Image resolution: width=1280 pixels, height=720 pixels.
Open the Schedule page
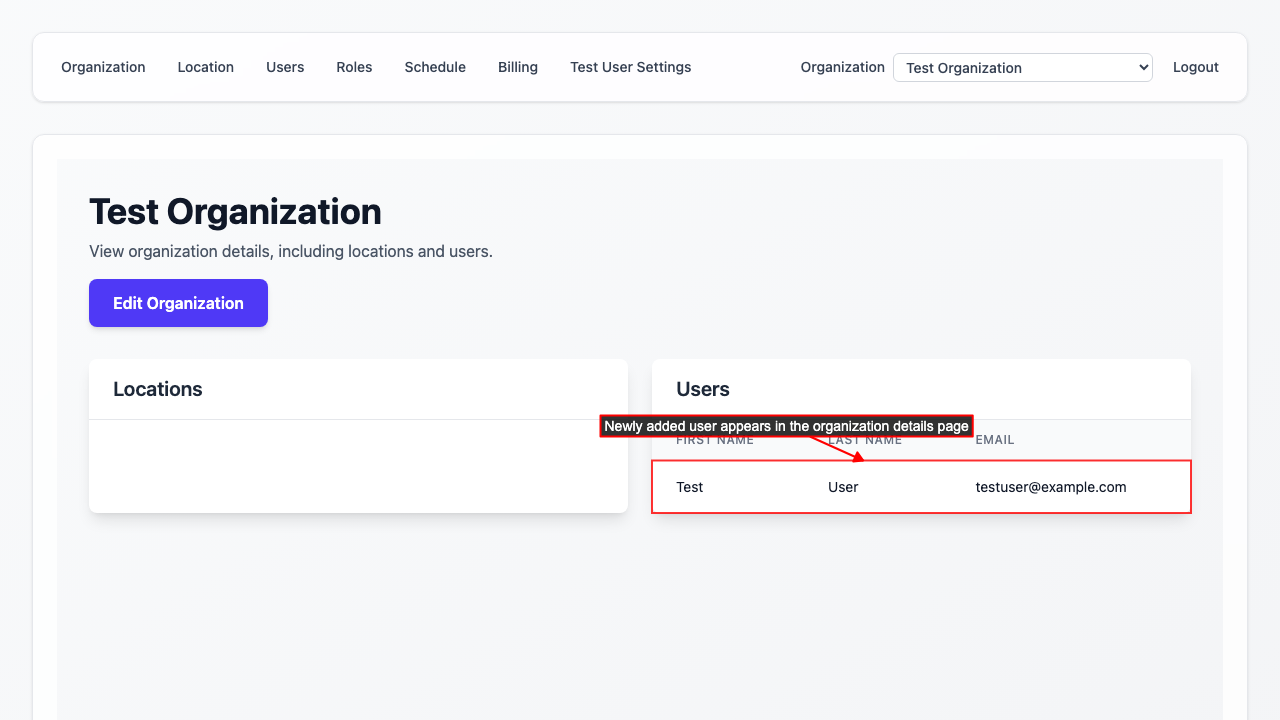[x=435, y=67]
